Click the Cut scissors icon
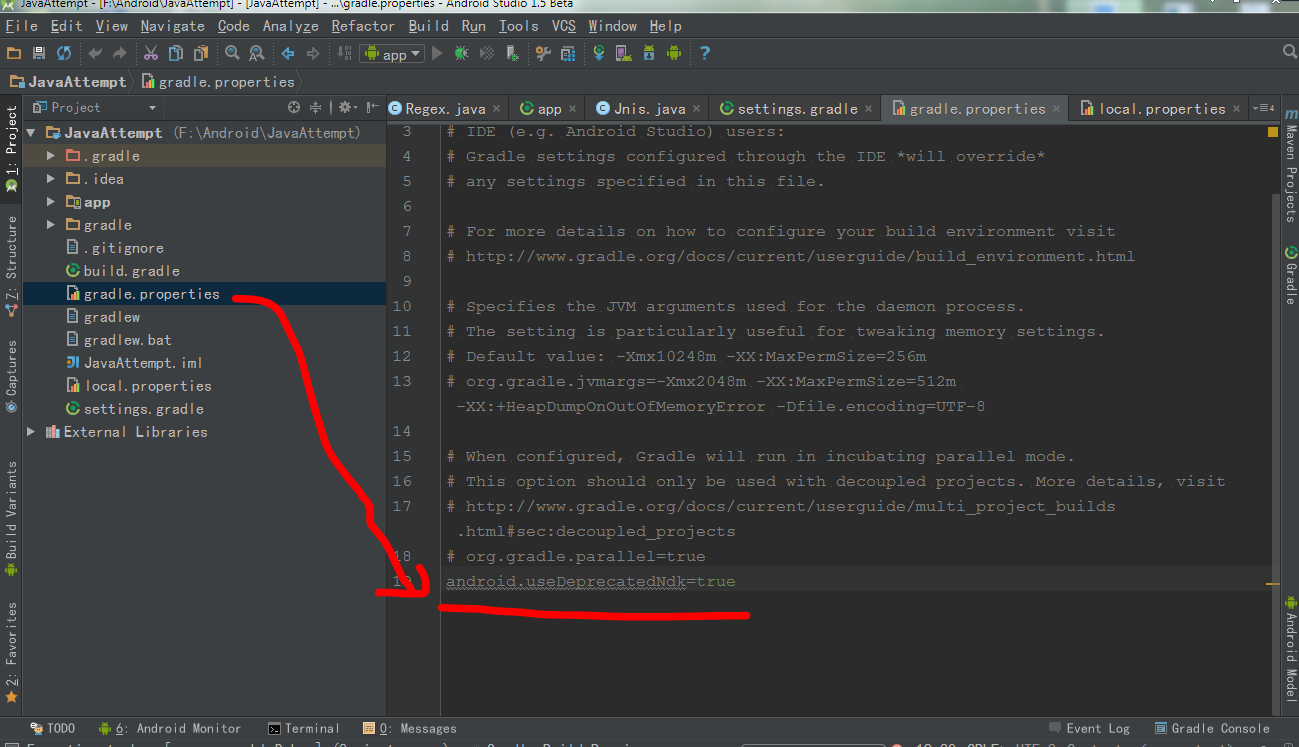This screenshot has width=1299, height=747. click(x=151, y=53)
